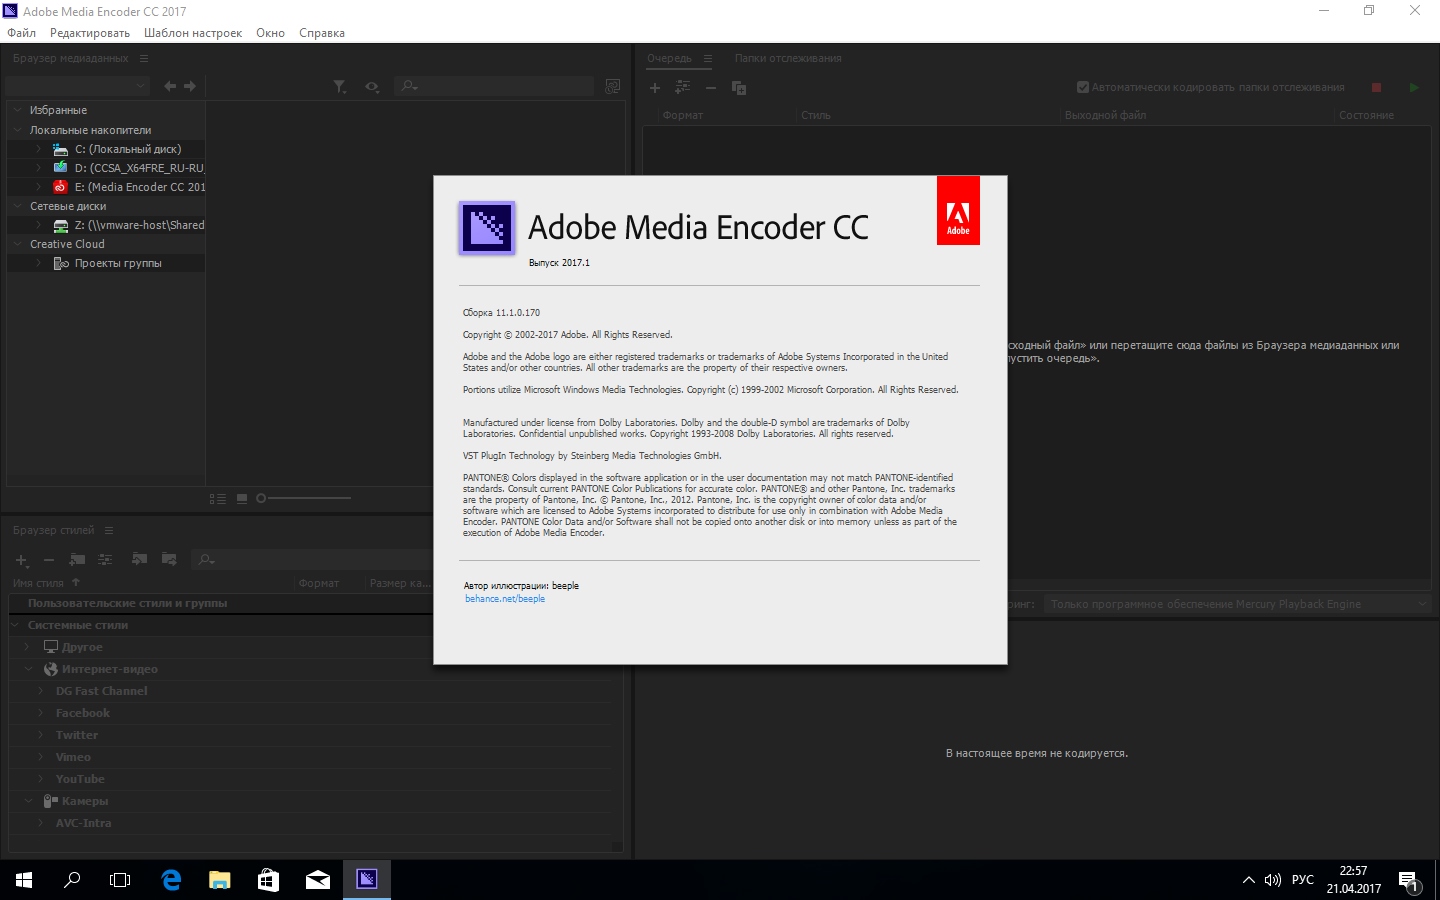This screenshot has height=900, width=1440.
Task: Delete the preset with the minus icon
Action: coord(48,560)
